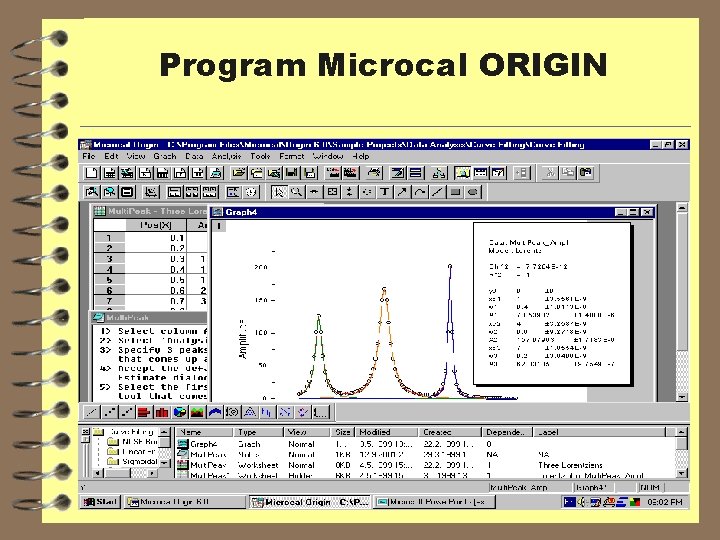Save the project with the floppy disk icon
720x540 pixels.
(292, 173)
